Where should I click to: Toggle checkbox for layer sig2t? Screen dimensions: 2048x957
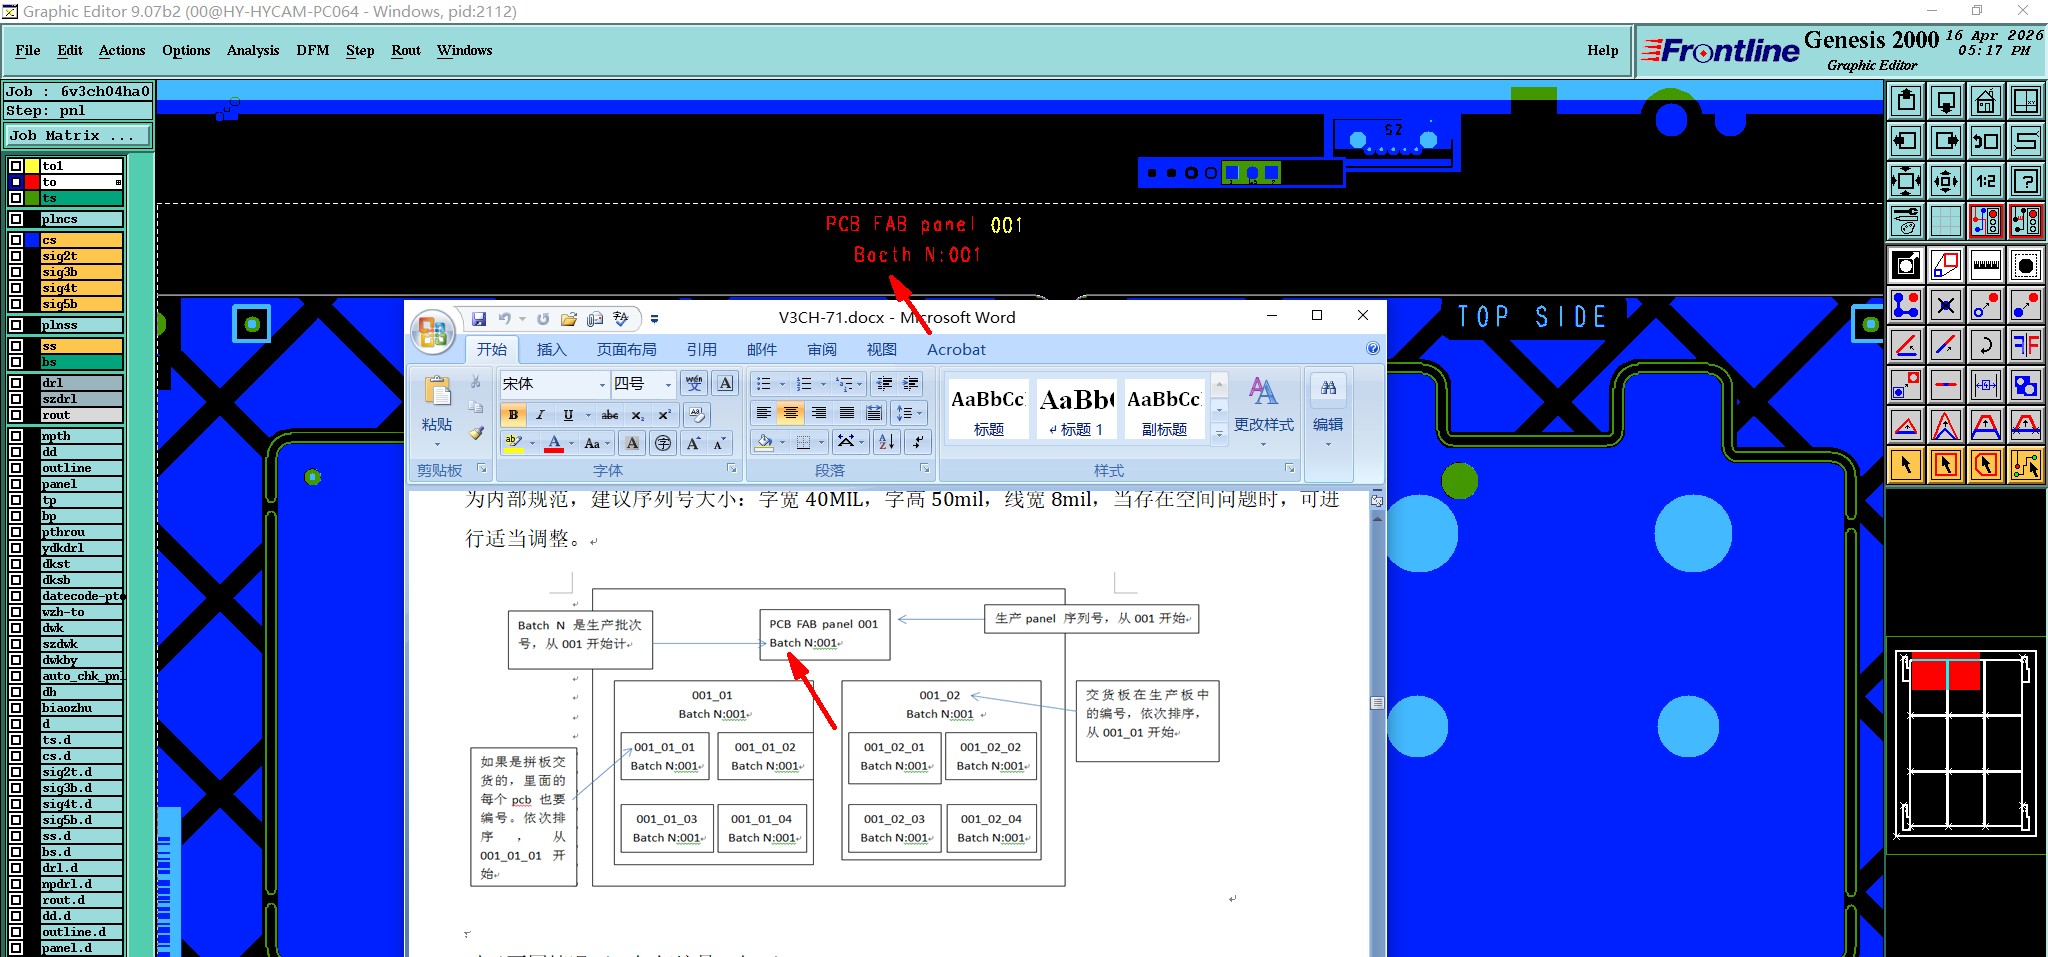16,256
